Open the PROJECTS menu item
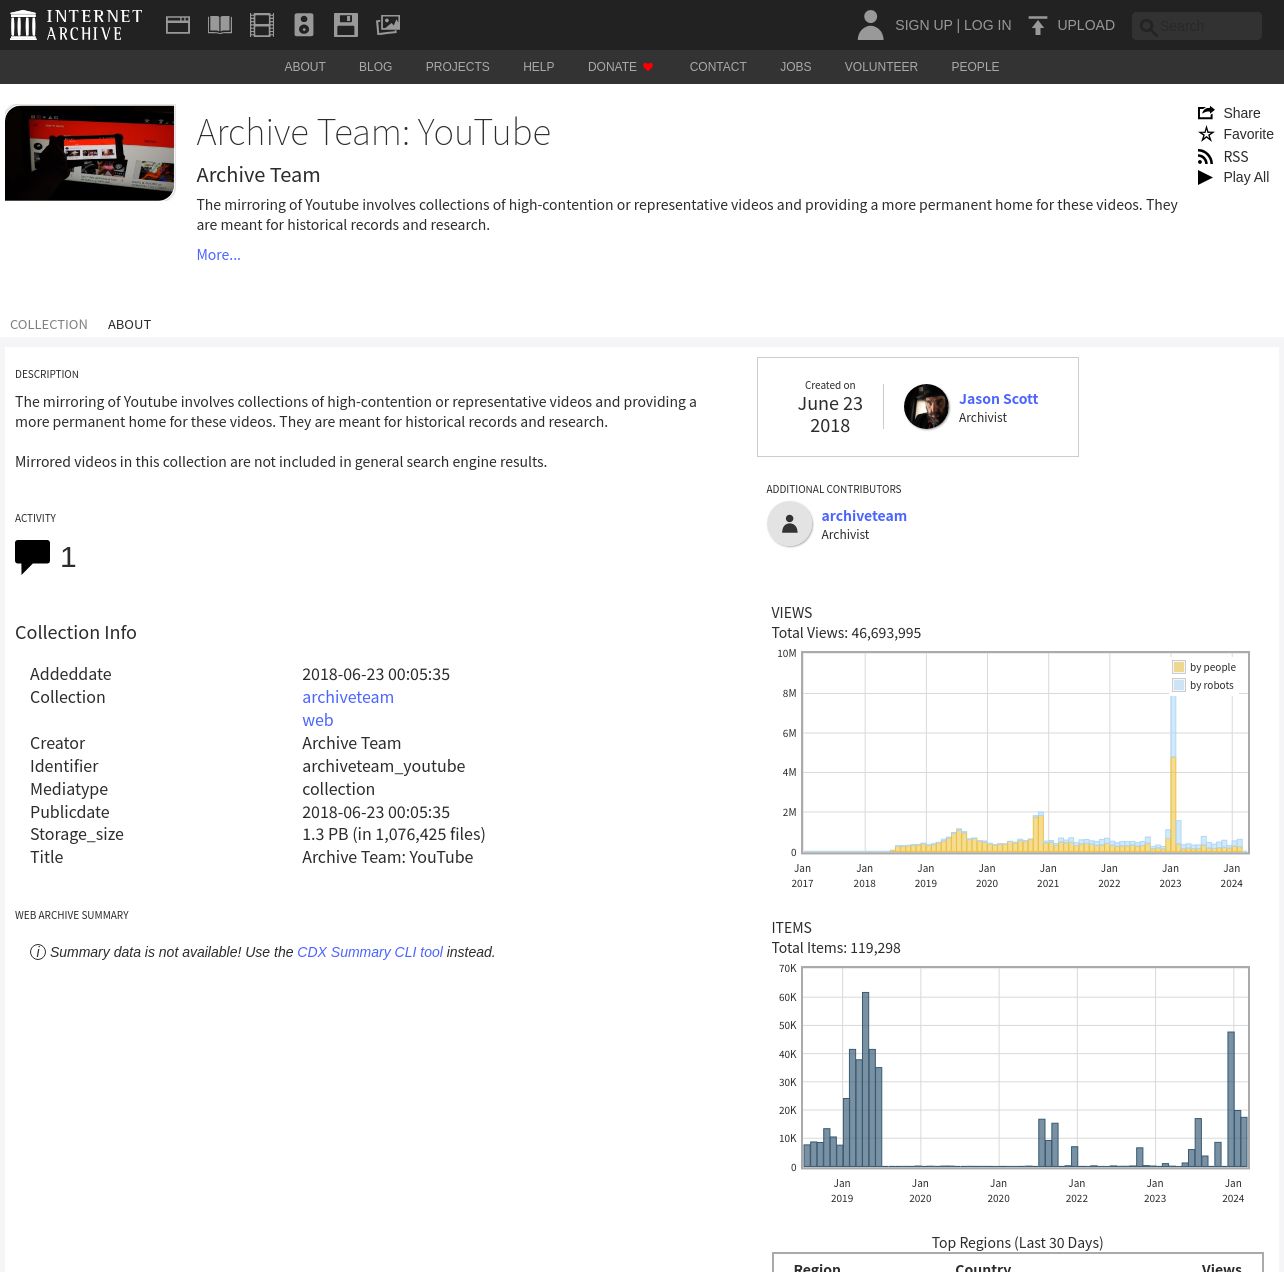The width and height of the screenshot is (1284, 1272). coord(458,67)
